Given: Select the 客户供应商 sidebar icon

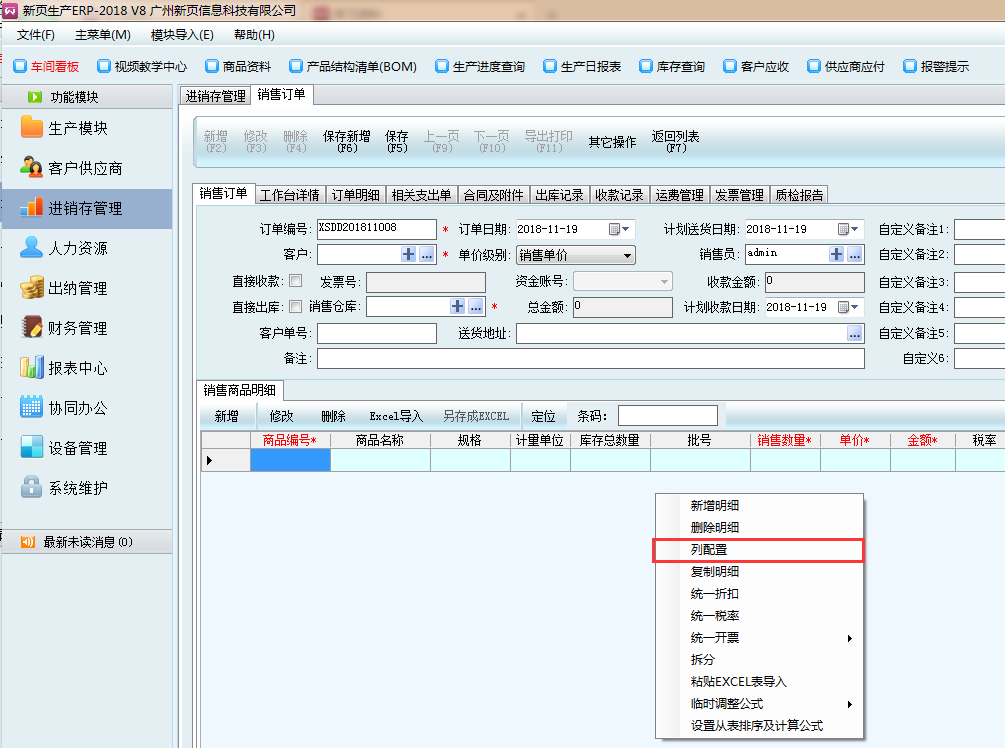Looking at the screenshot, I should click(32, 168).
